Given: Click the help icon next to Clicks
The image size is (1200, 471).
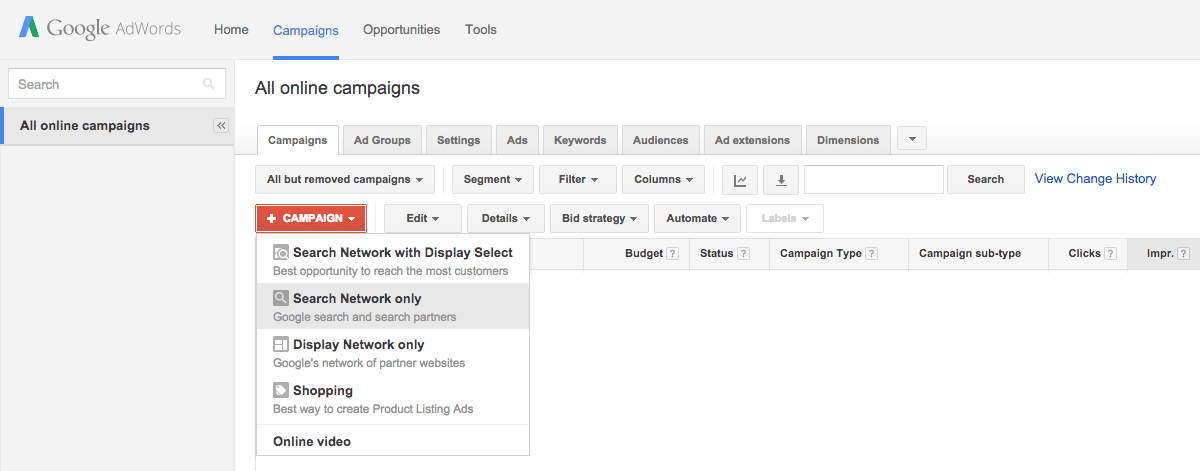Looking at the screenshot, I should (1111, 254).
